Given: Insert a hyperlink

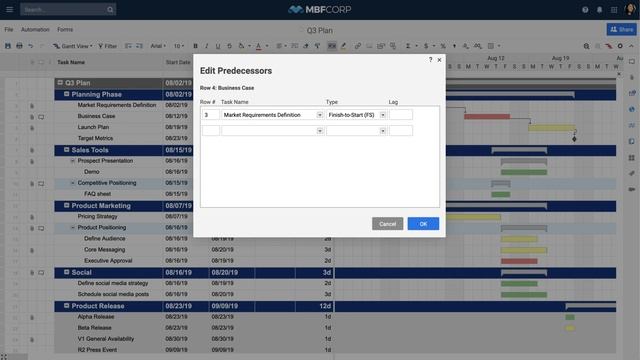Looking at the screenshot, I should [358, 46].
